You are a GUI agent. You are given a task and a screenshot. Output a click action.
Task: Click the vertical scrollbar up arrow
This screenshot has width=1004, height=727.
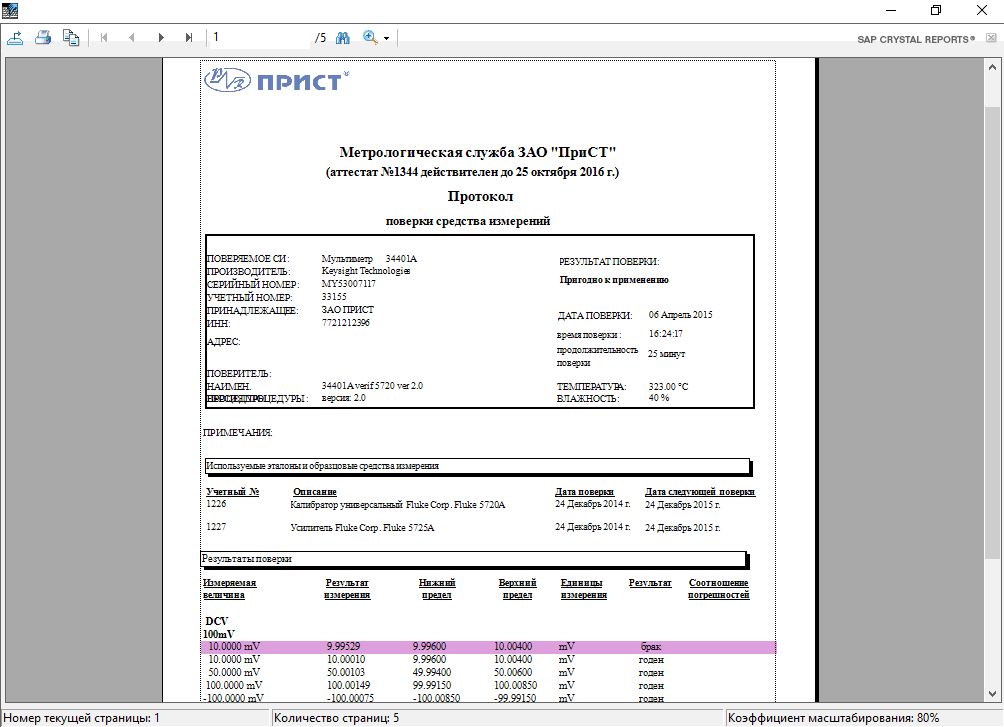pos(992,66)
